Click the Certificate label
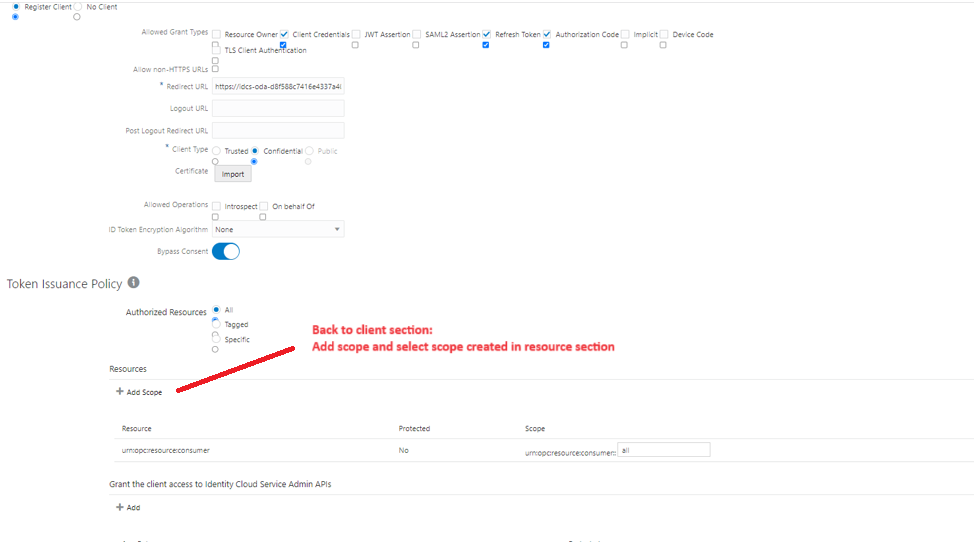974x542 pixels. [191, 171]
